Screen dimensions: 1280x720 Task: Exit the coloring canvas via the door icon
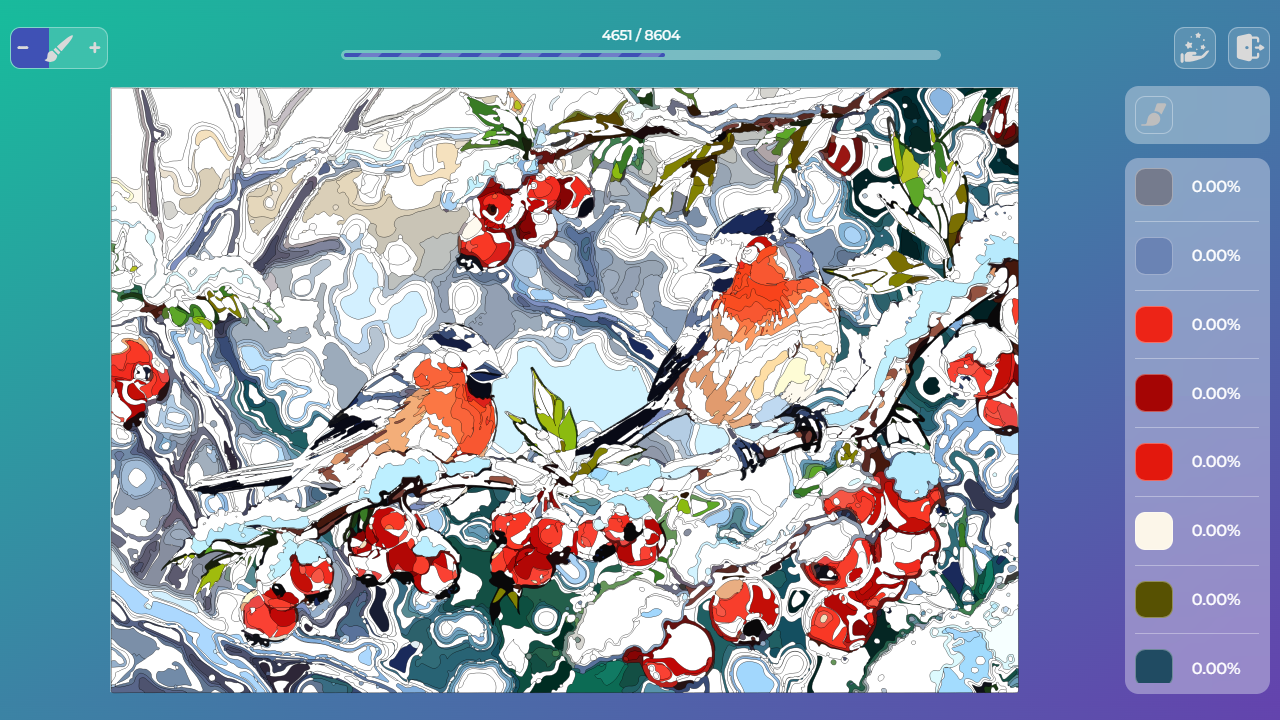(1247, 47)
